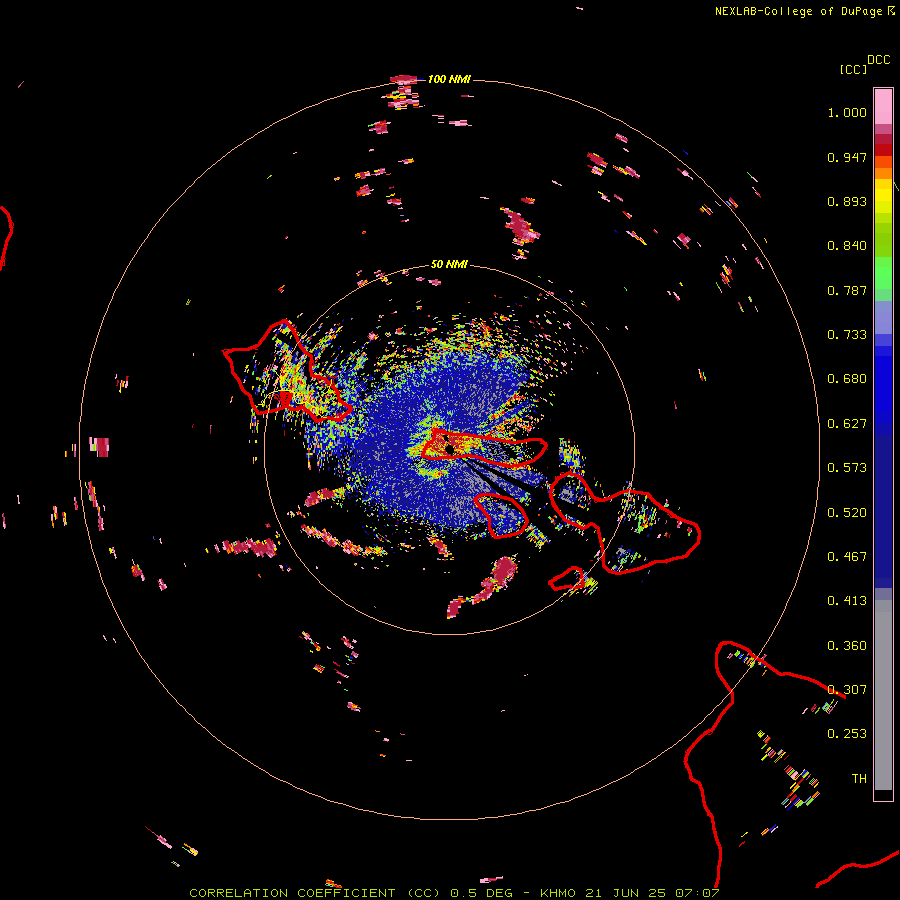
Task: Click the 0.520 legend value
Action: 847,513
